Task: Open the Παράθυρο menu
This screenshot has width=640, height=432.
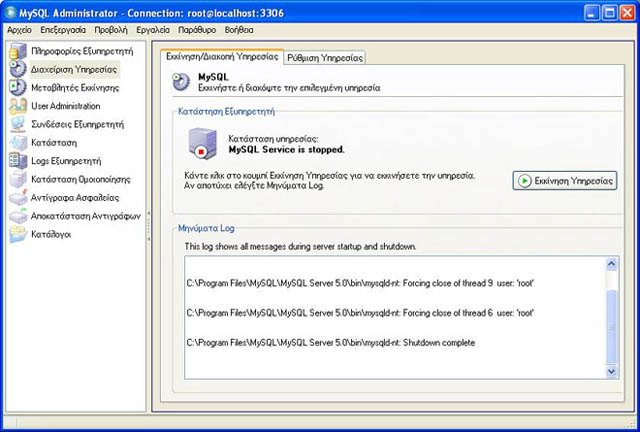Action: tap(197, 30)
